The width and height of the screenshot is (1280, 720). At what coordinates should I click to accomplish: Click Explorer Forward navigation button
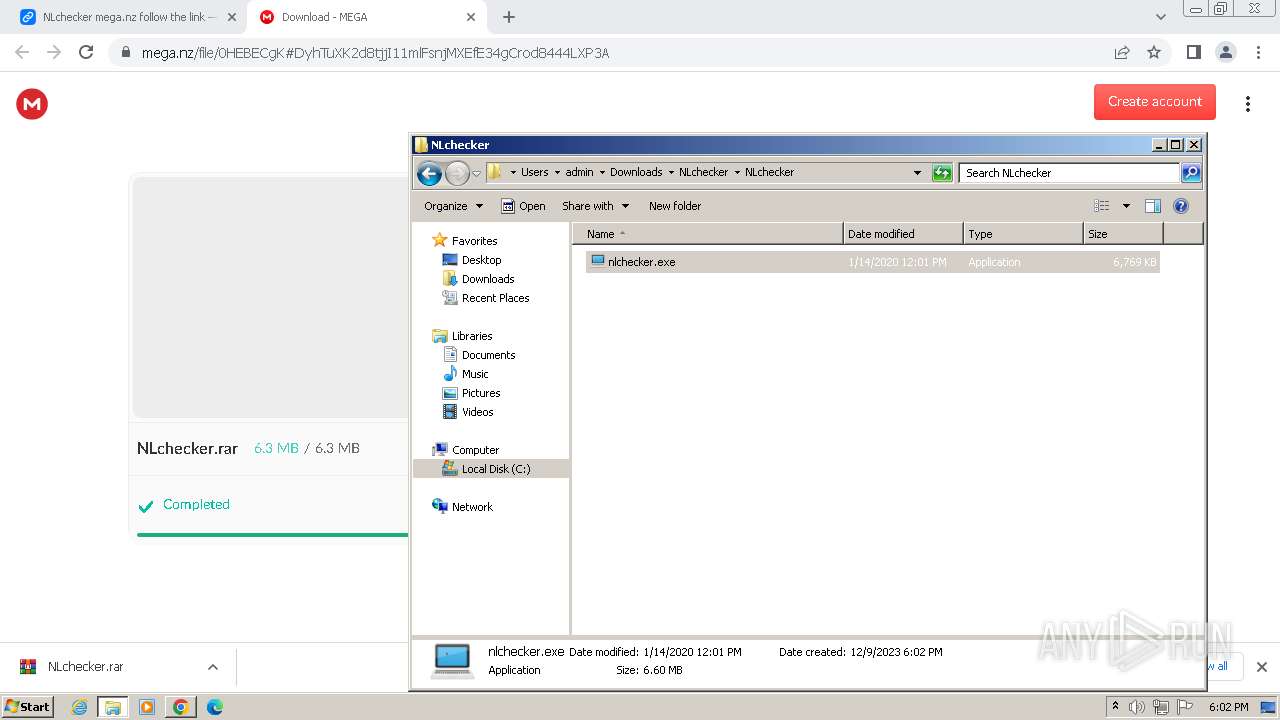(x=457, y=173)
